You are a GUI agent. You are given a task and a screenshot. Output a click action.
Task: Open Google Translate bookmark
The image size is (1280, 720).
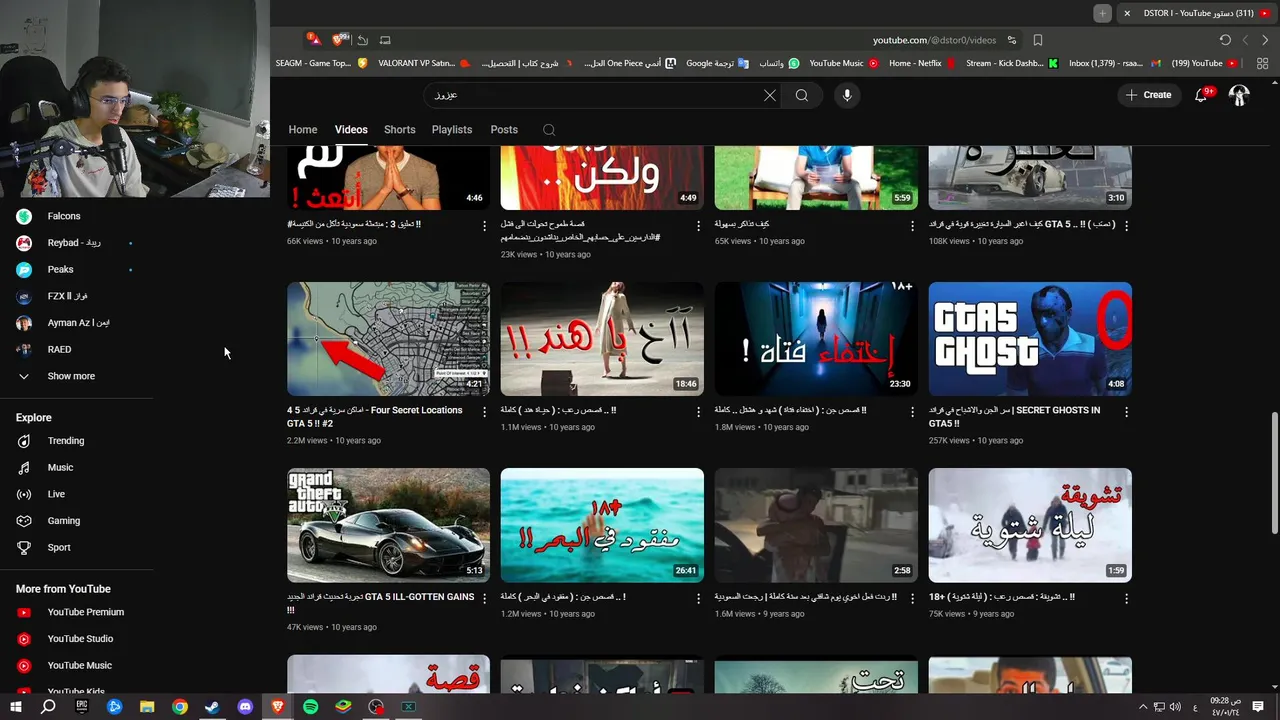718,63
